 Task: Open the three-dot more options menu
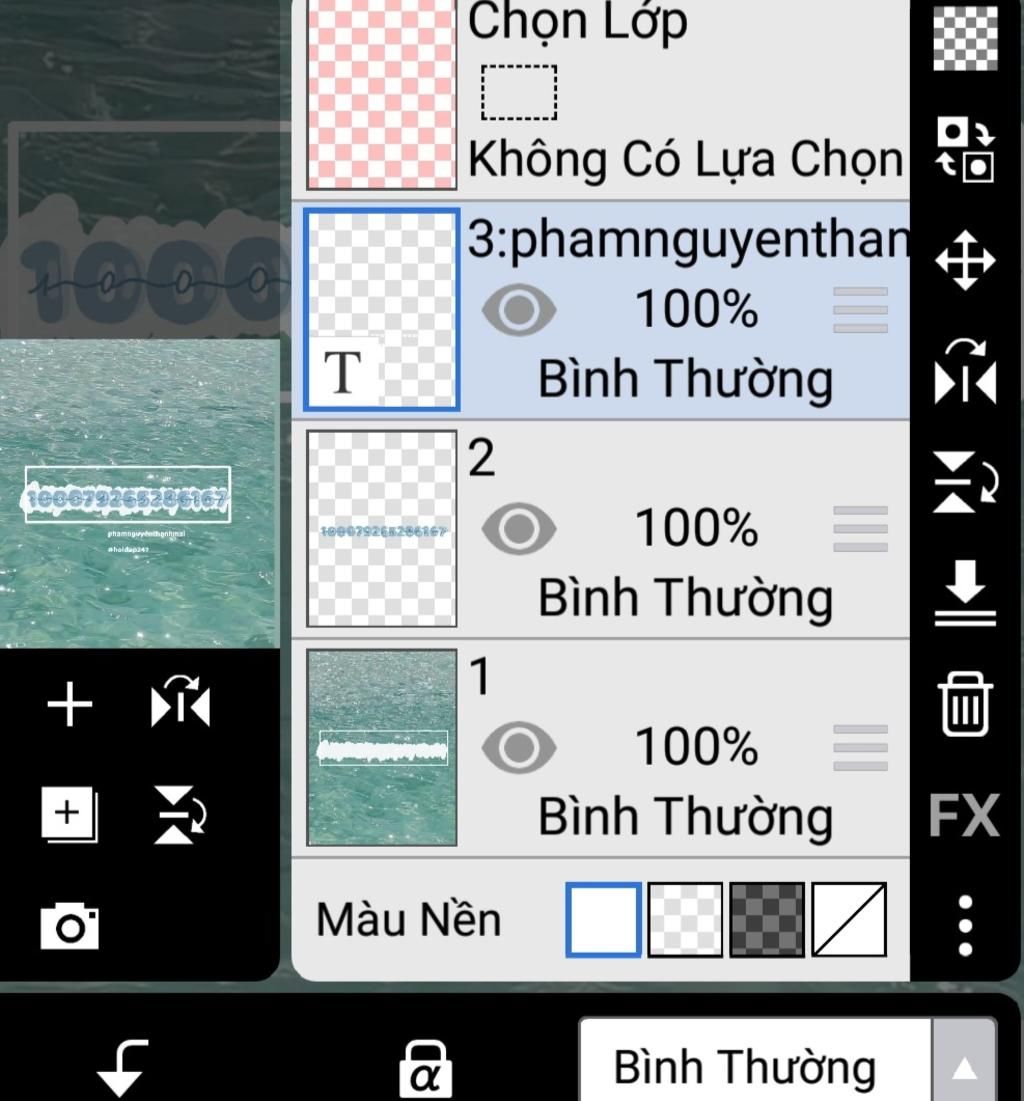point(965,925)
